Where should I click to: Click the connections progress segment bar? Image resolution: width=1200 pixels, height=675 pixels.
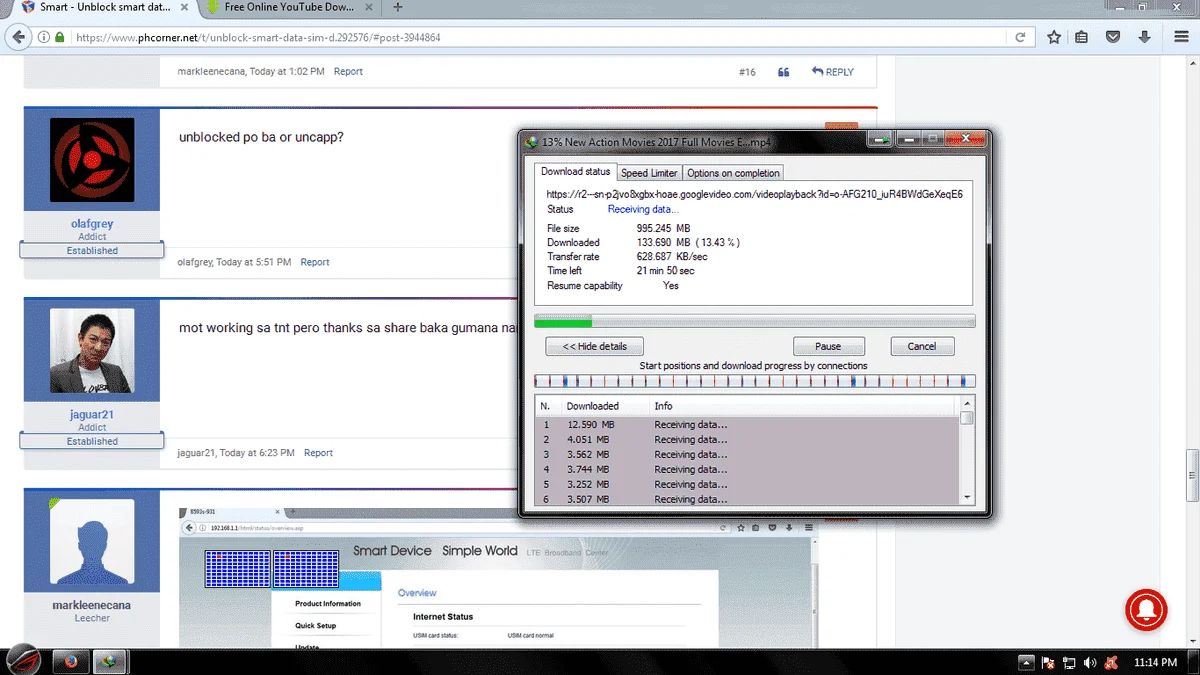point(755,381)
